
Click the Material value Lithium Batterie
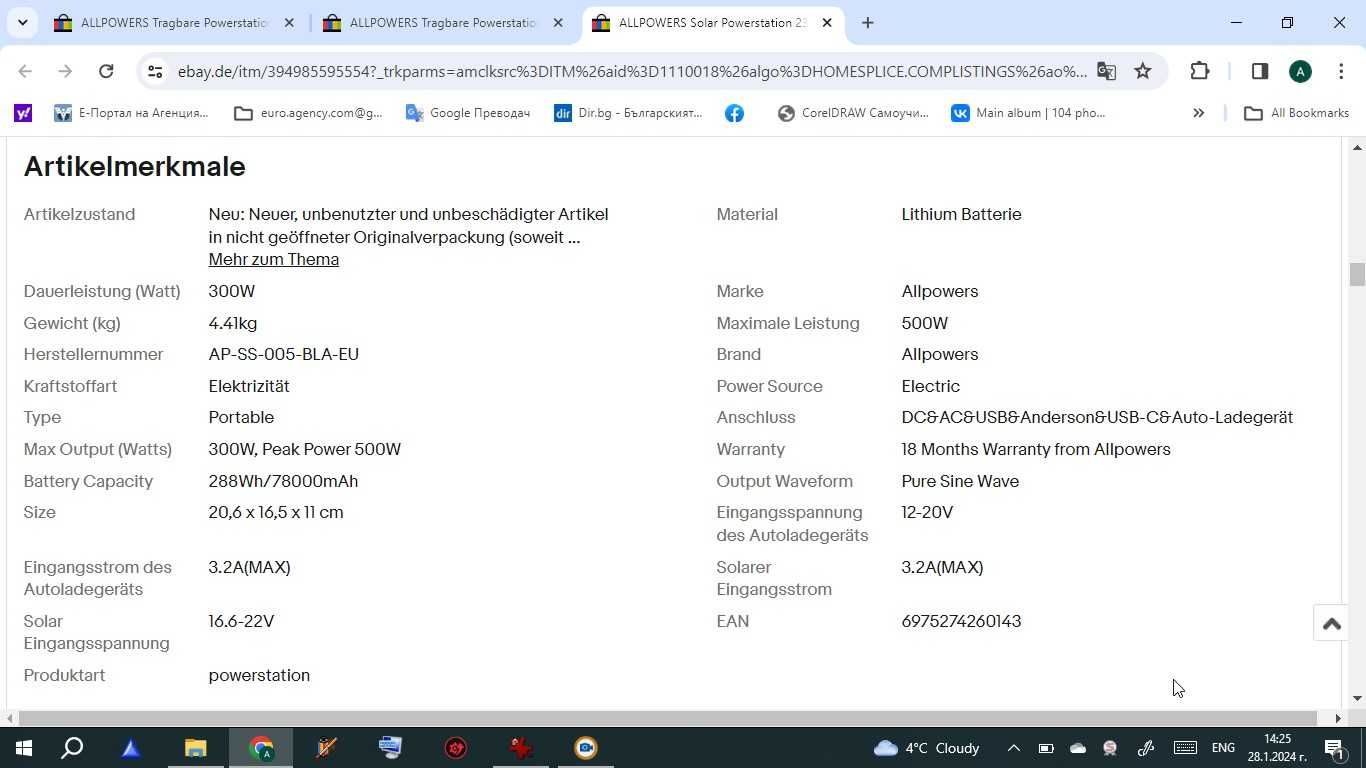pyautogui.click(x=961, y=214)
